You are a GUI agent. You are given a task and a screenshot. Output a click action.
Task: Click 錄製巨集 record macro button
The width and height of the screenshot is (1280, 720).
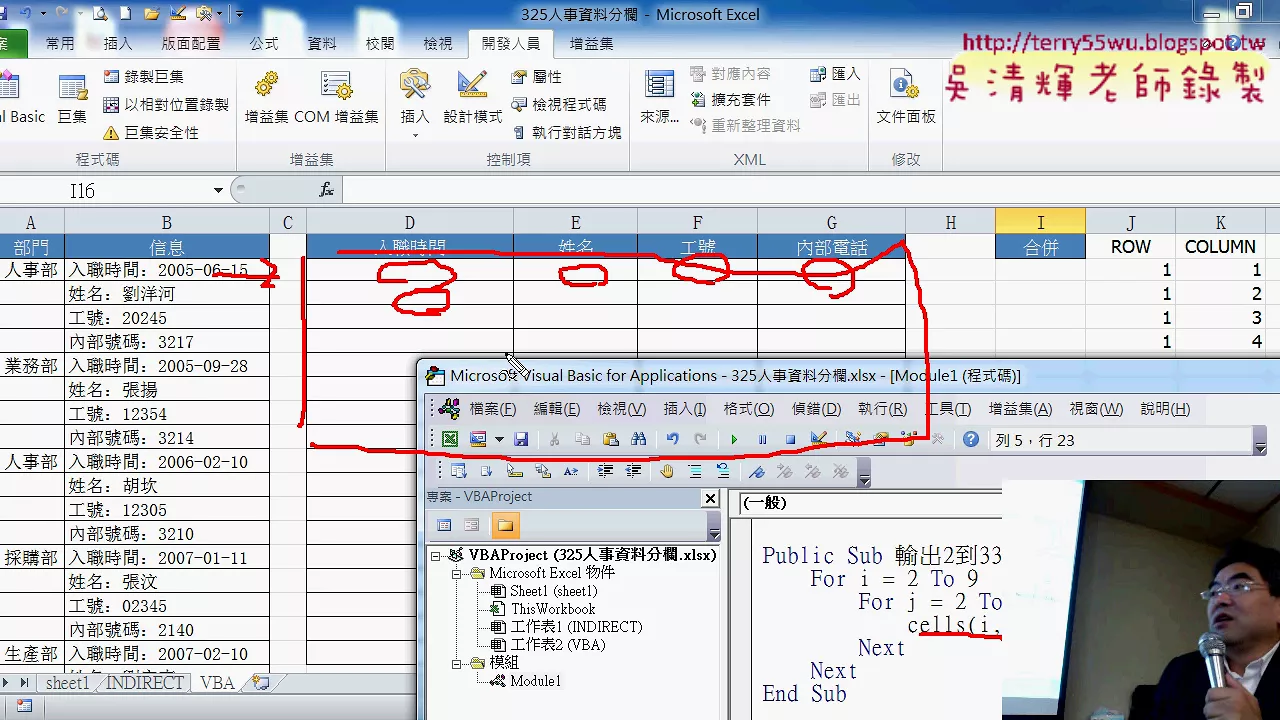click(x=144, y=76)
